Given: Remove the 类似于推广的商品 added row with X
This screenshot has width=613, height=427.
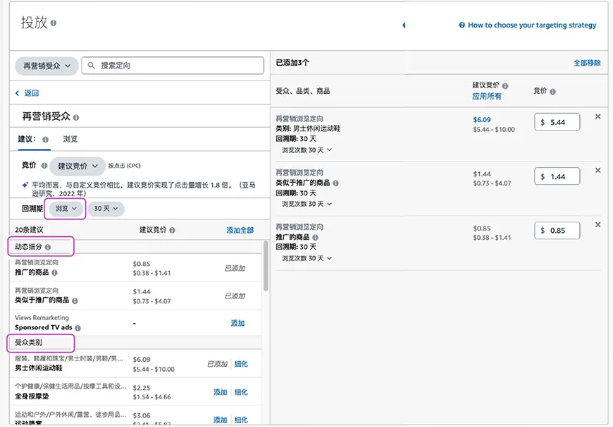Looking at the screenshot, I should pos(598,171).
